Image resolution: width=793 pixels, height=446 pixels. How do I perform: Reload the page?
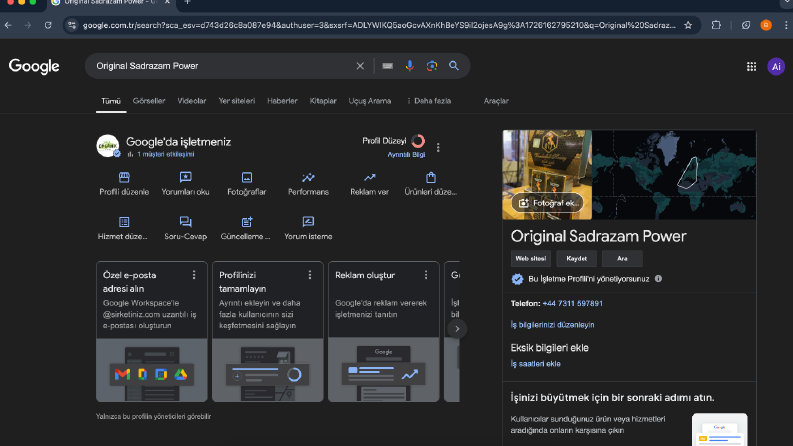(x=48, y=25)
